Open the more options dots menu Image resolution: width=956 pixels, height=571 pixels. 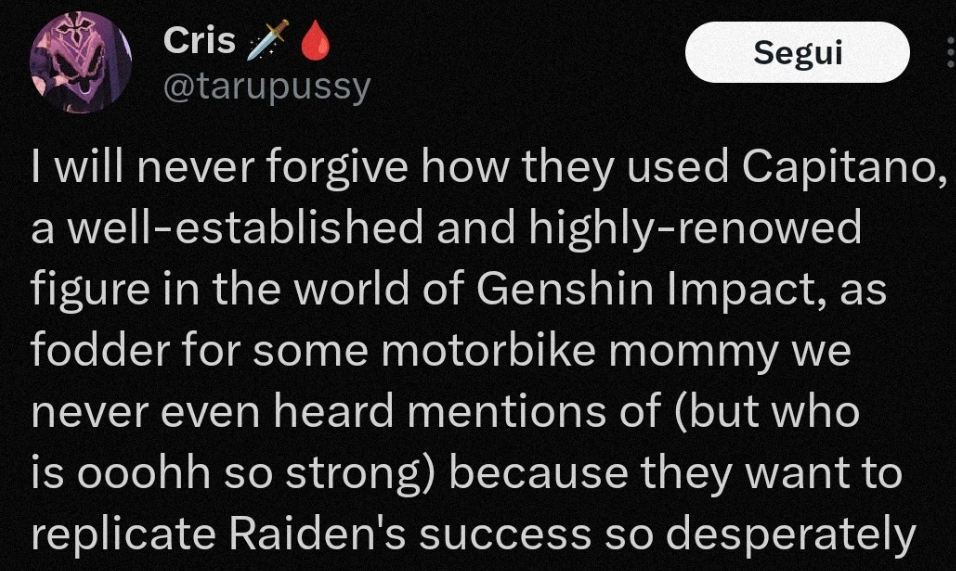(949, 52)
